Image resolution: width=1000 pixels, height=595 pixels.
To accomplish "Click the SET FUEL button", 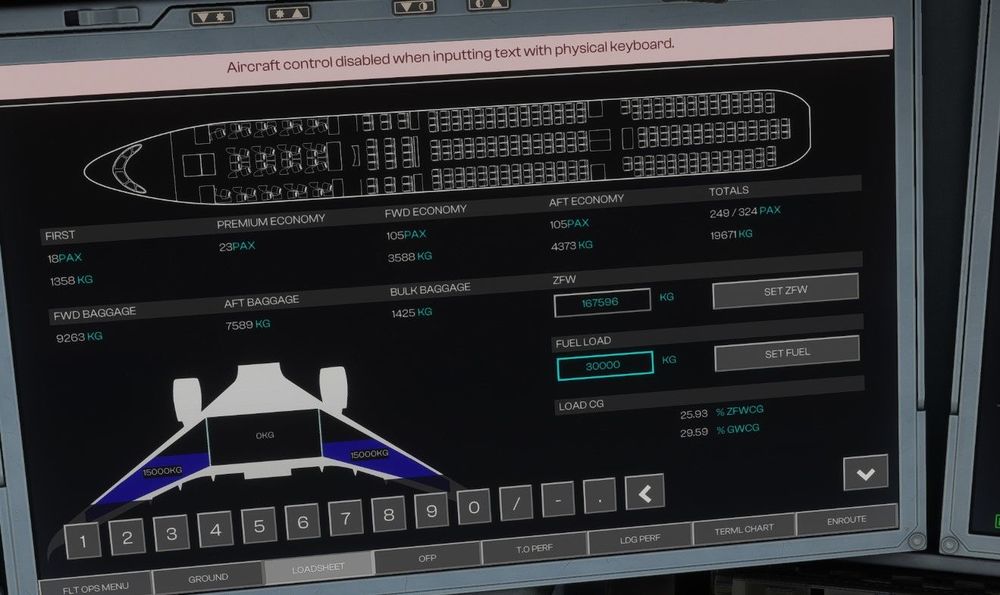I will [787, 353].
